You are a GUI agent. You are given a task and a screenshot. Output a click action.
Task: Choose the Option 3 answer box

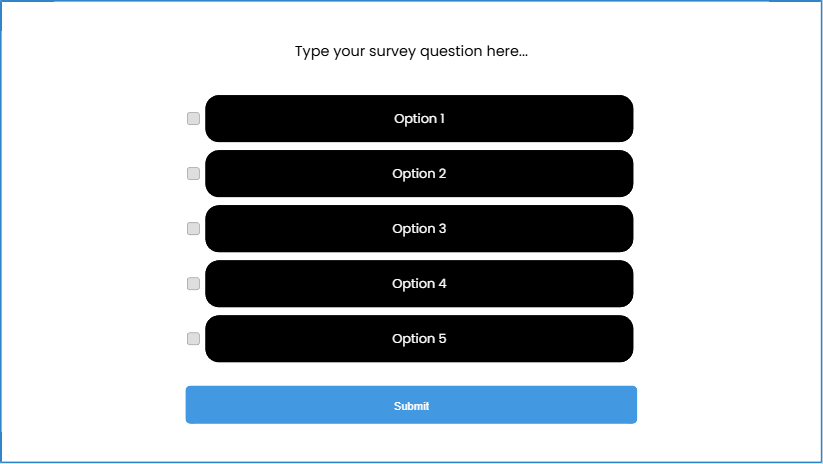[x=419, y=229]
